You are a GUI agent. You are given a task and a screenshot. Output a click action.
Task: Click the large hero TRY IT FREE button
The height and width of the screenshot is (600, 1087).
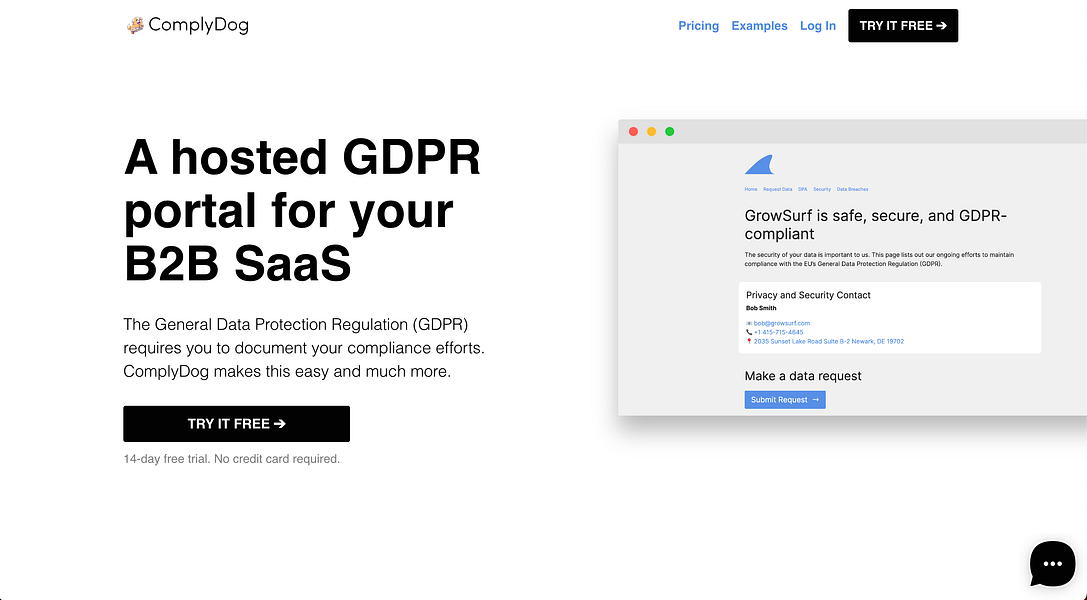pyautogui.click(x=236, y=424)
